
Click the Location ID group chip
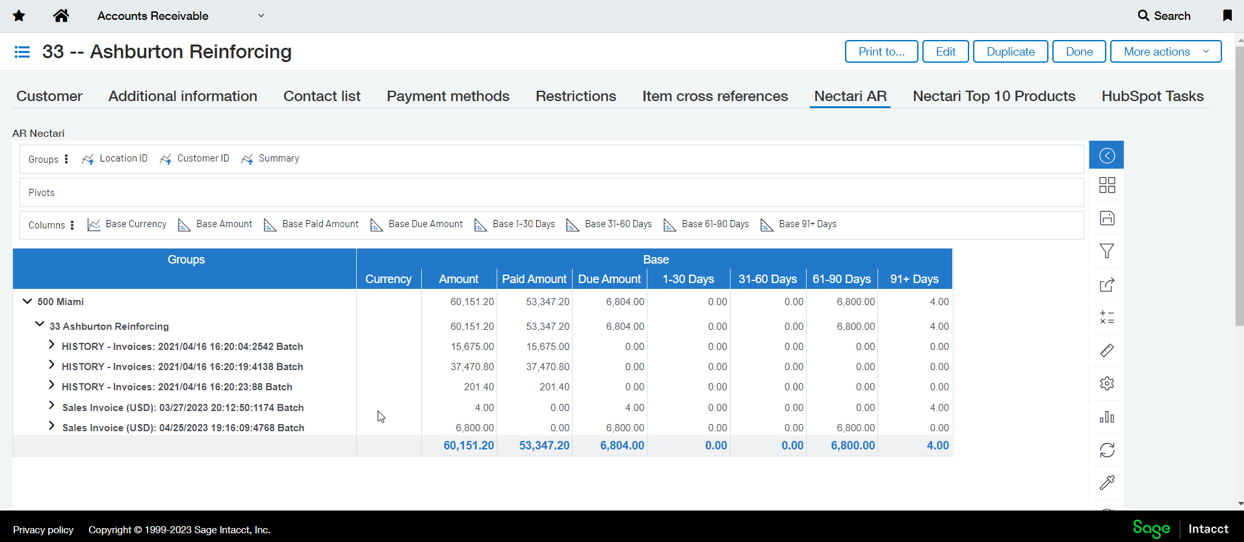point(115,159)
